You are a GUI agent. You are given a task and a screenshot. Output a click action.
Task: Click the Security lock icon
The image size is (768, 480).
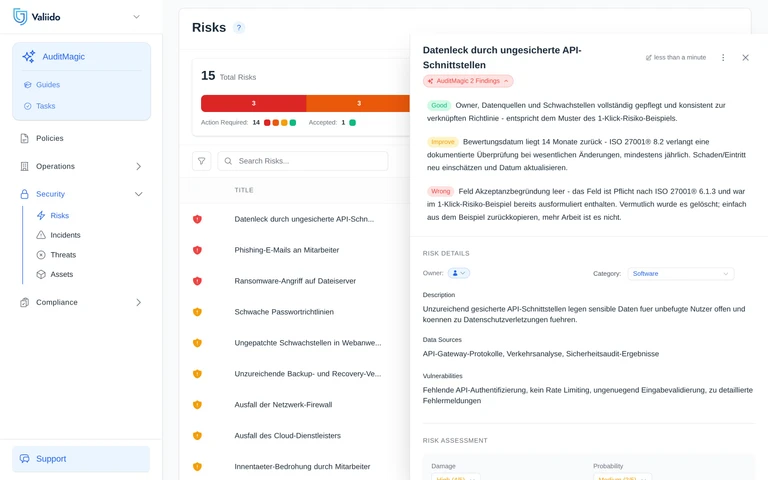point(24,194)
